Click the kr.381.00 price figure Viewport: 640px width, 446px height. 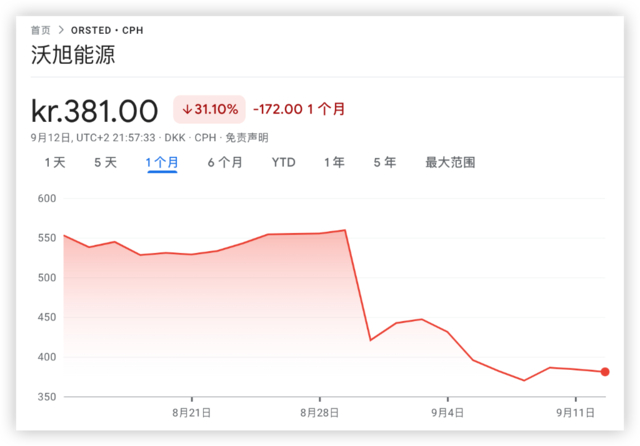point(95,109)
